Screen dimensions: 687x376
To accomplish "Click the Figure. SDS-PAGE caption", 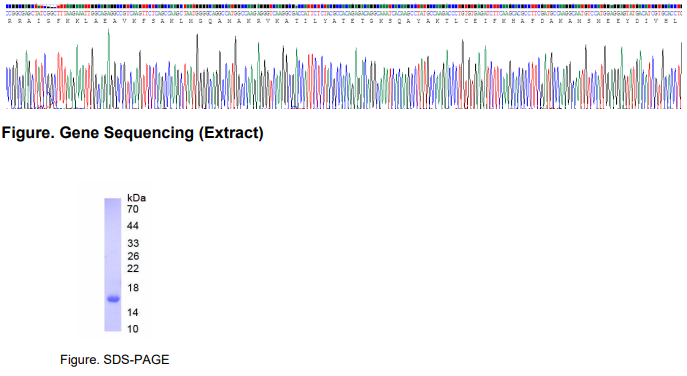I will pyautogui.click(x=114, y=360).
